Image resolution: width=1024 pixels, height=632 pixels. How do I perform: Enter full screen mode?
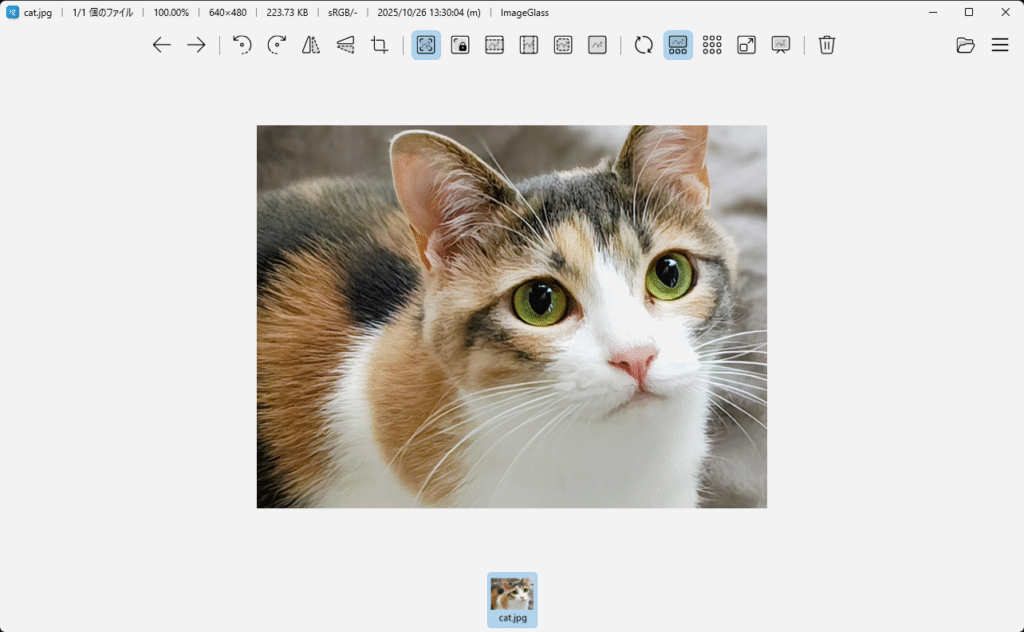(x=746, y=45)
